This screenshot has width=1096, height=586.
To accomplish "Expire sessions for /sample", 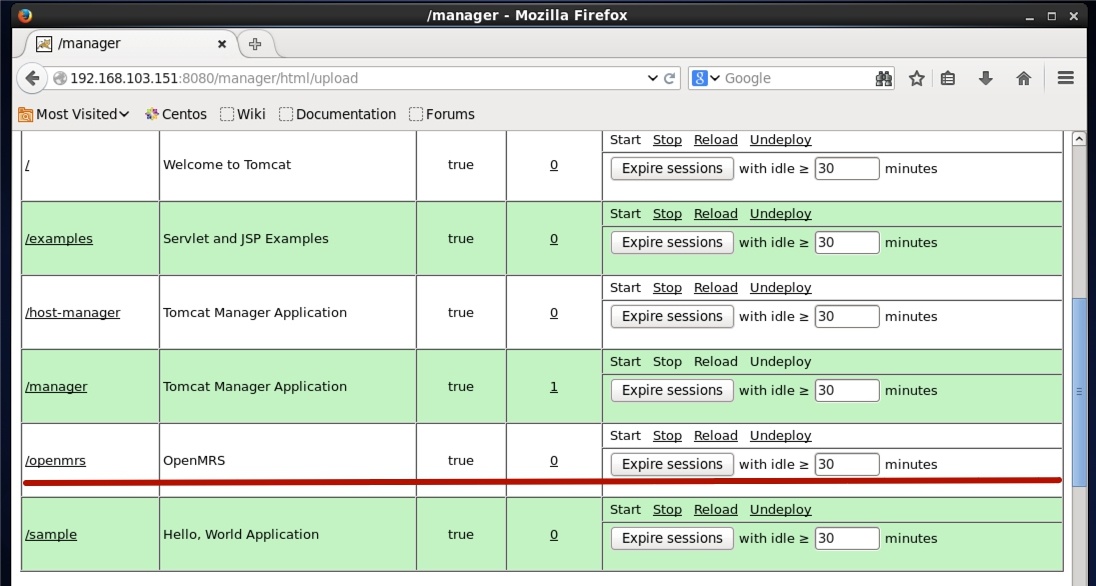I will (x=672, y=538).
